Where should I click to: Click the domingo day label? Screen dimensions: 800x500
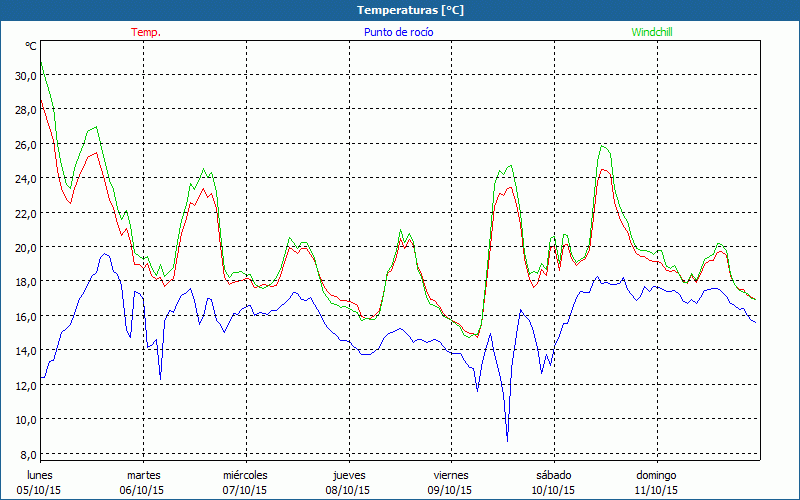[656, 475]
